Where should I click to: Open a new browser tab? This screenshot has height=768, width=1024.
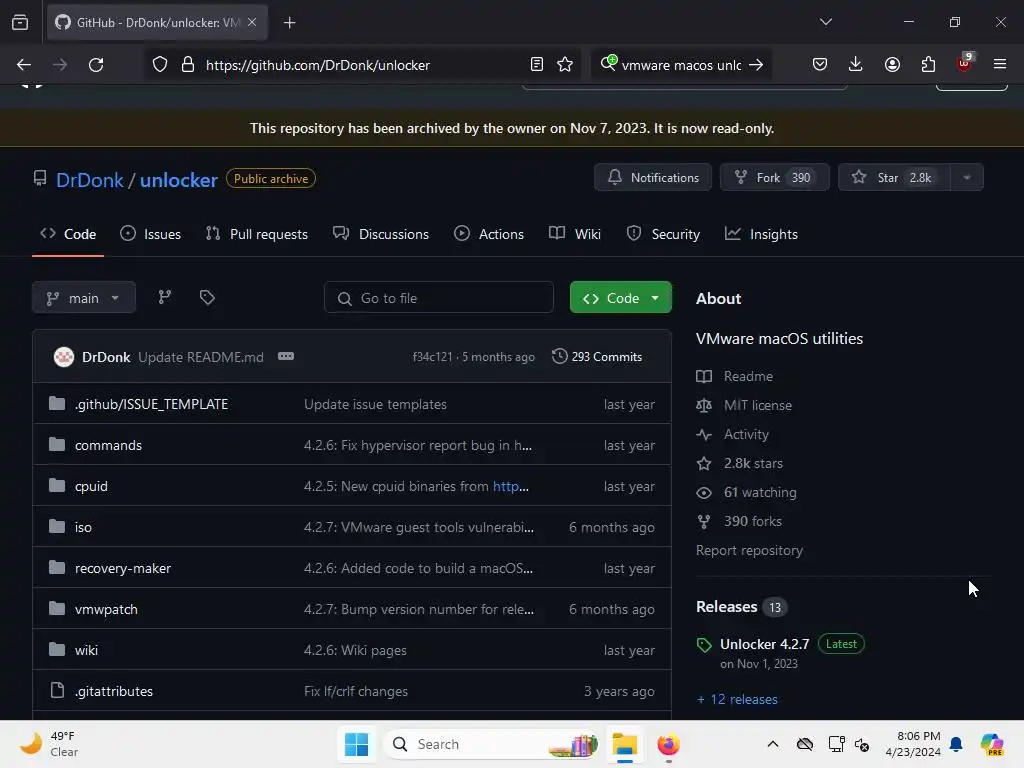[x=289, y=23]
